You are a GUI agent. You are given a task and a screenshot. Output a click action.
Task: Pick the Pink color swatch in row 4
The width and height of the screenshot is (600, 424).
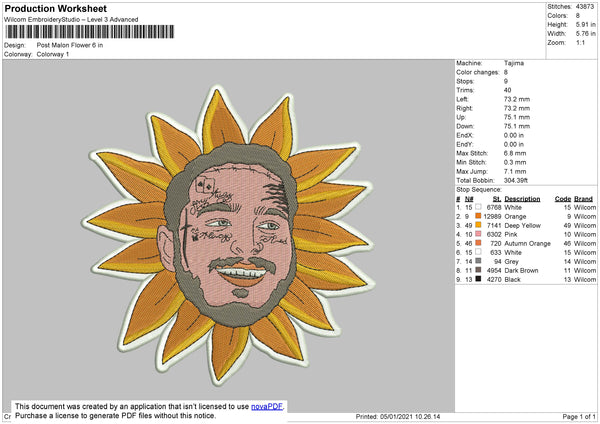pos(478,234)
